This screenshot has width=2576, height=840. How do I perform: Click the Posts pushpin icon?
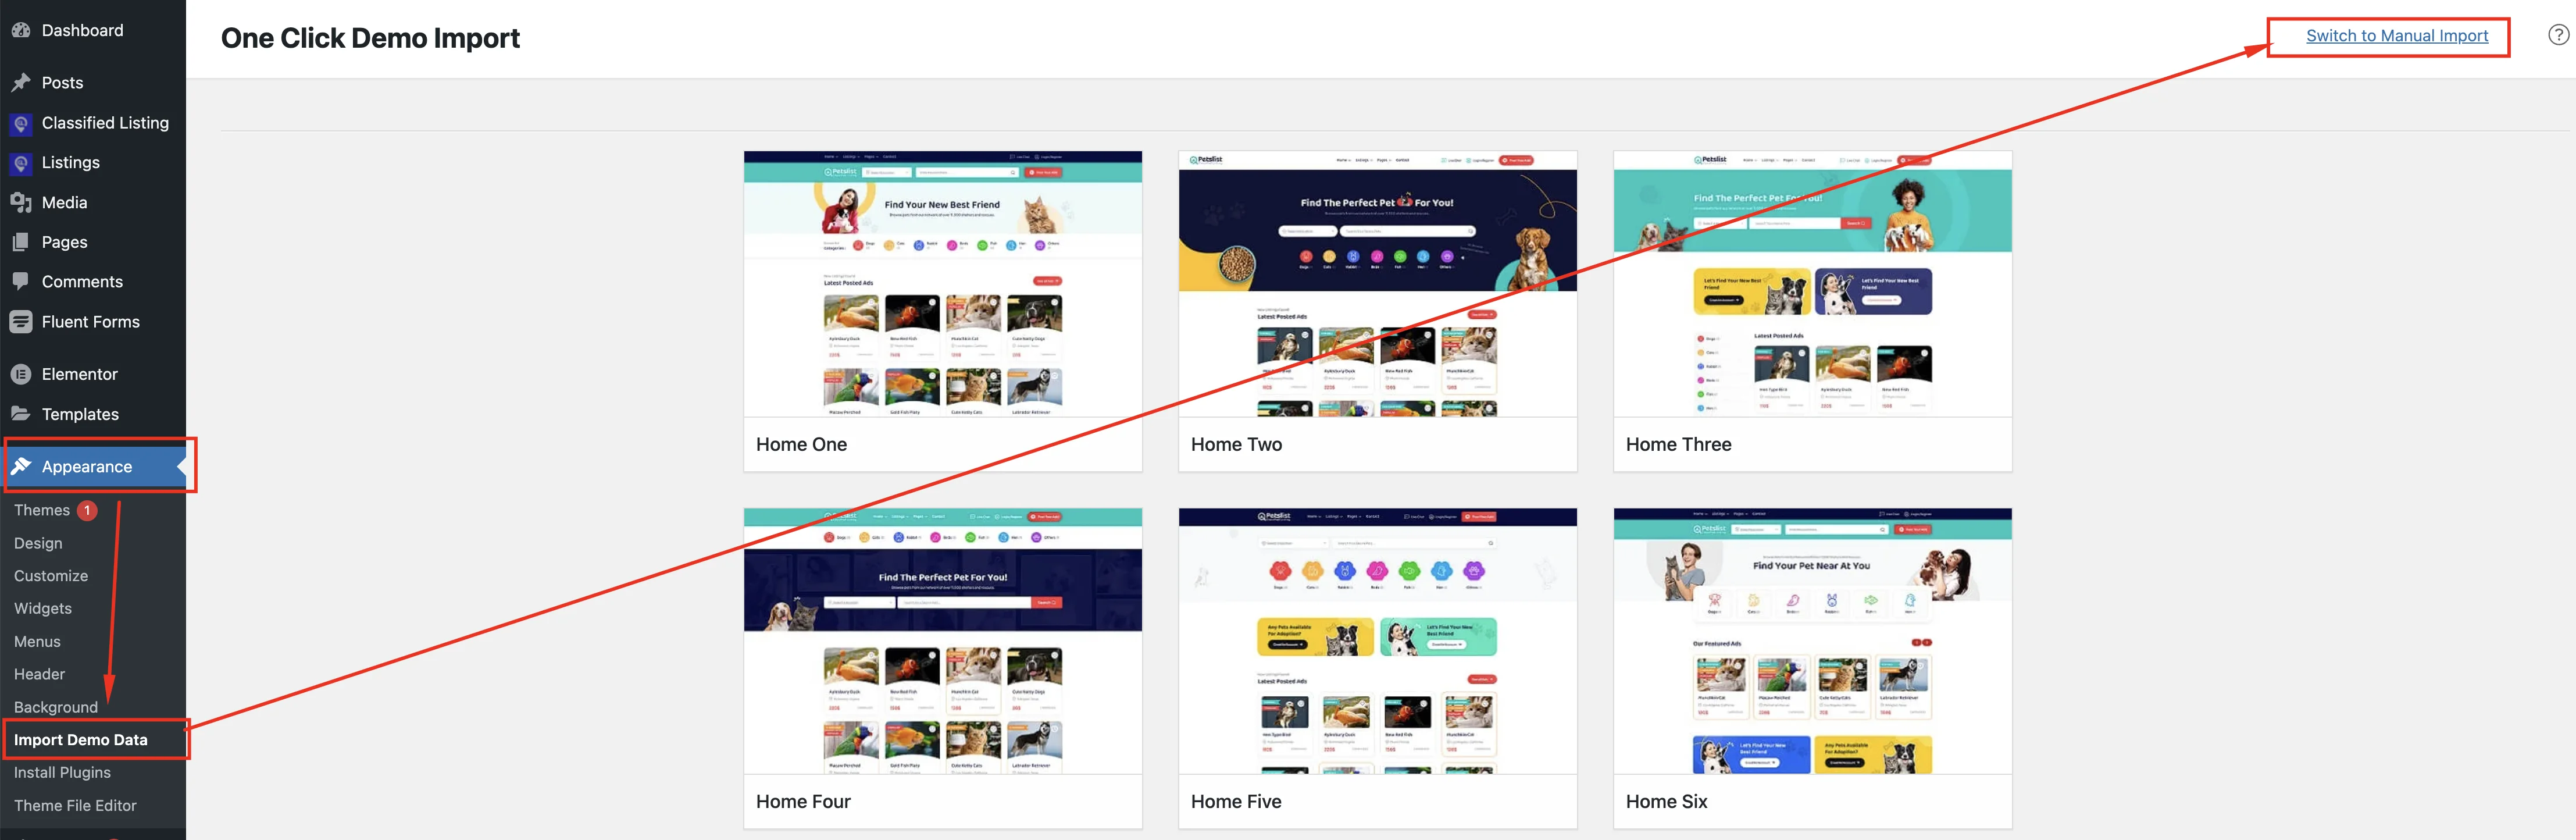coord(21,82)
